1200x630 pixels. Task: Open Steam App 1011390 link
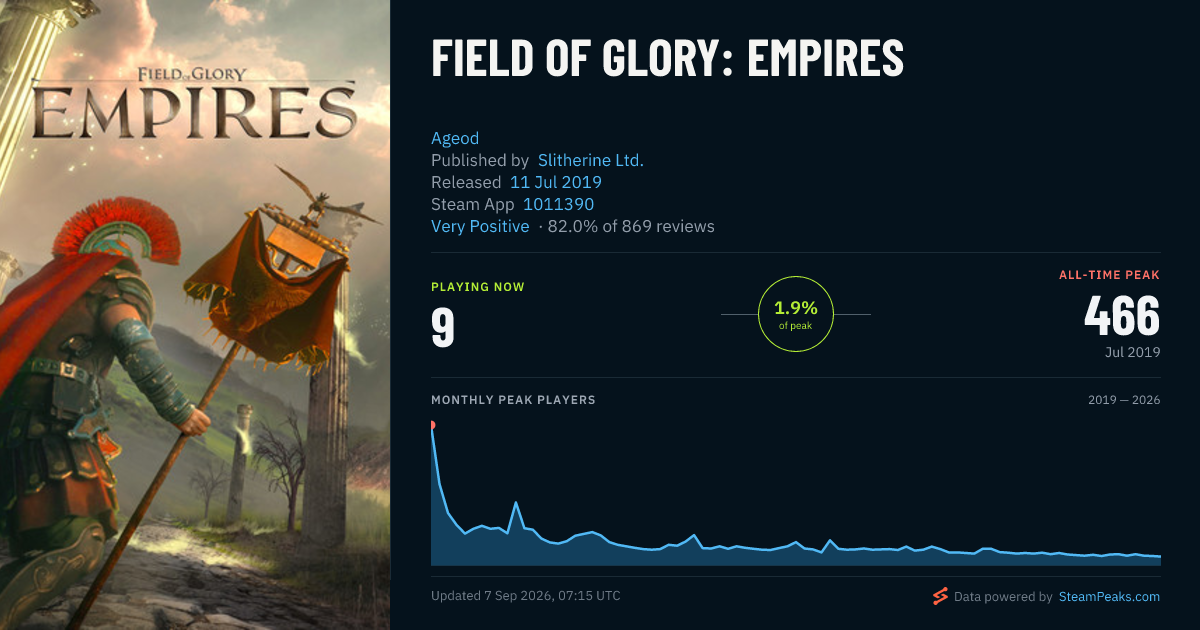[x=559, y=204]
